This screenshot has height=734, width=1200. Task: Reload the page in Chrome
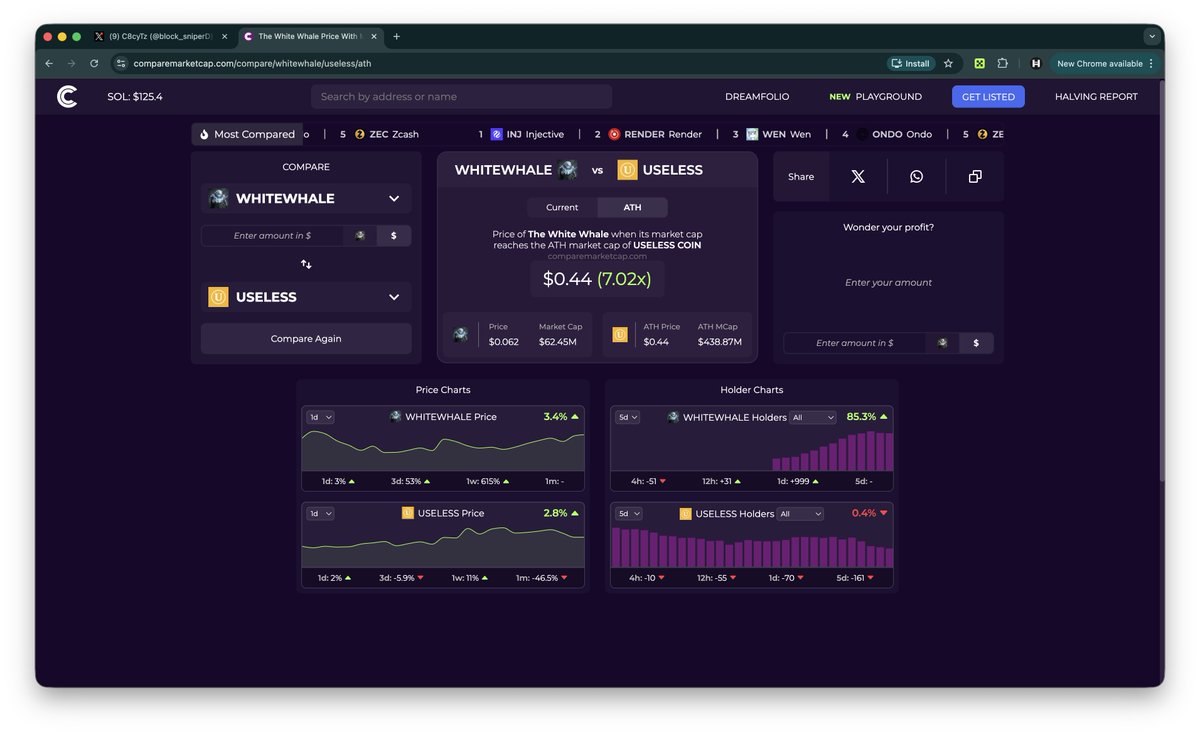94,63
